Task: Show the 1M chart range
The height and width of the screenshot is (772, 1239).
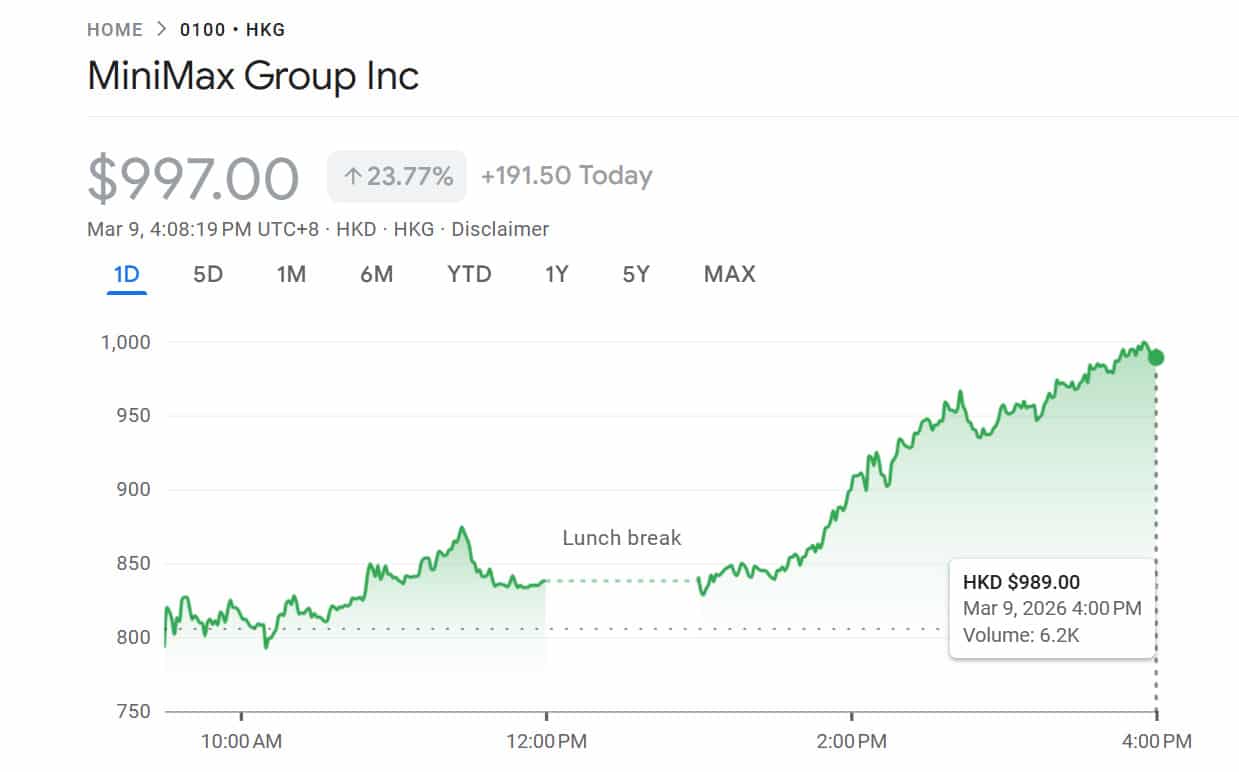Action: point(291,274)
